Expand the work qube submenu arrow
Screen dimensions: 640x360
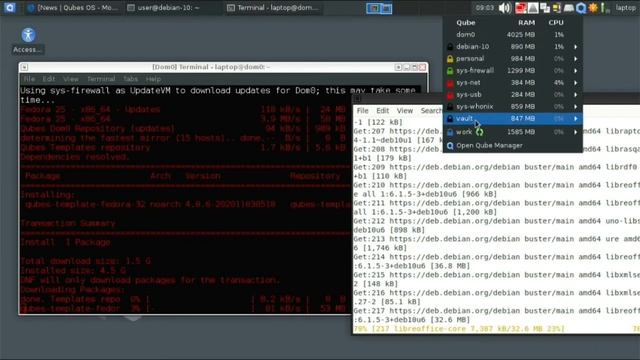[x=576, y=132]
